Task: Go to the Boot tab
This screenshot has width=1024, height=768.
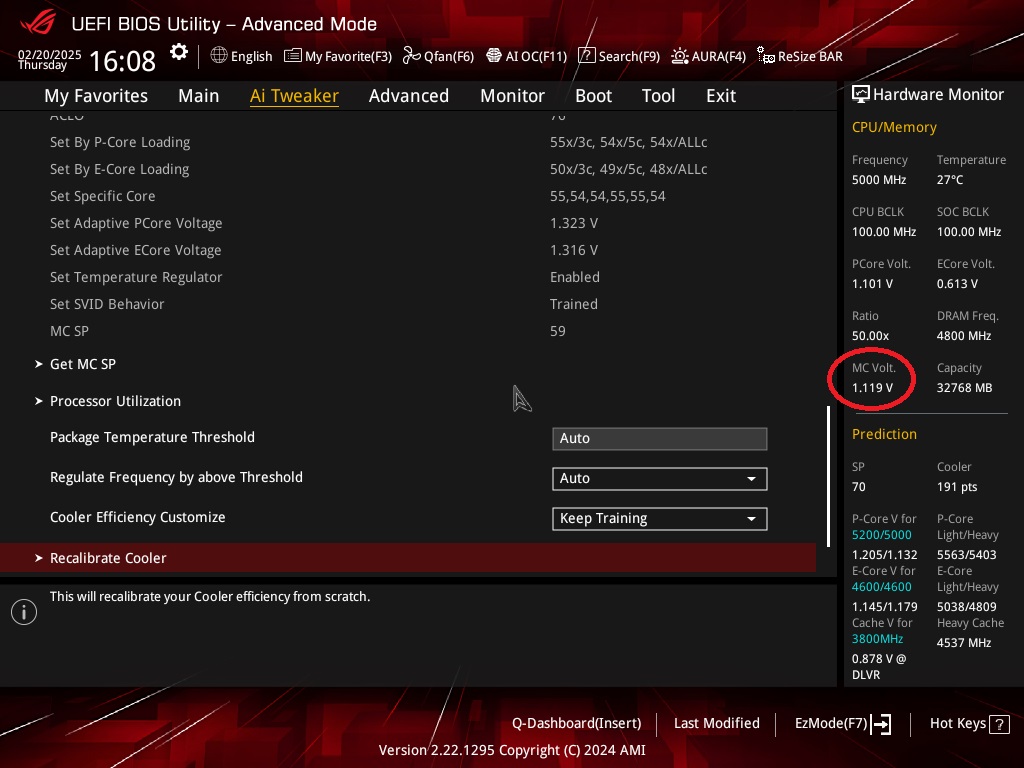Action: coord(593,95)
